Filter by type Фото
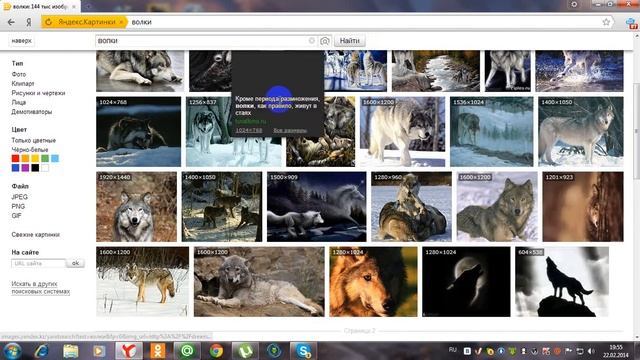Image resolution: width=640 pixels, height=360 pixels. point(19,74)
